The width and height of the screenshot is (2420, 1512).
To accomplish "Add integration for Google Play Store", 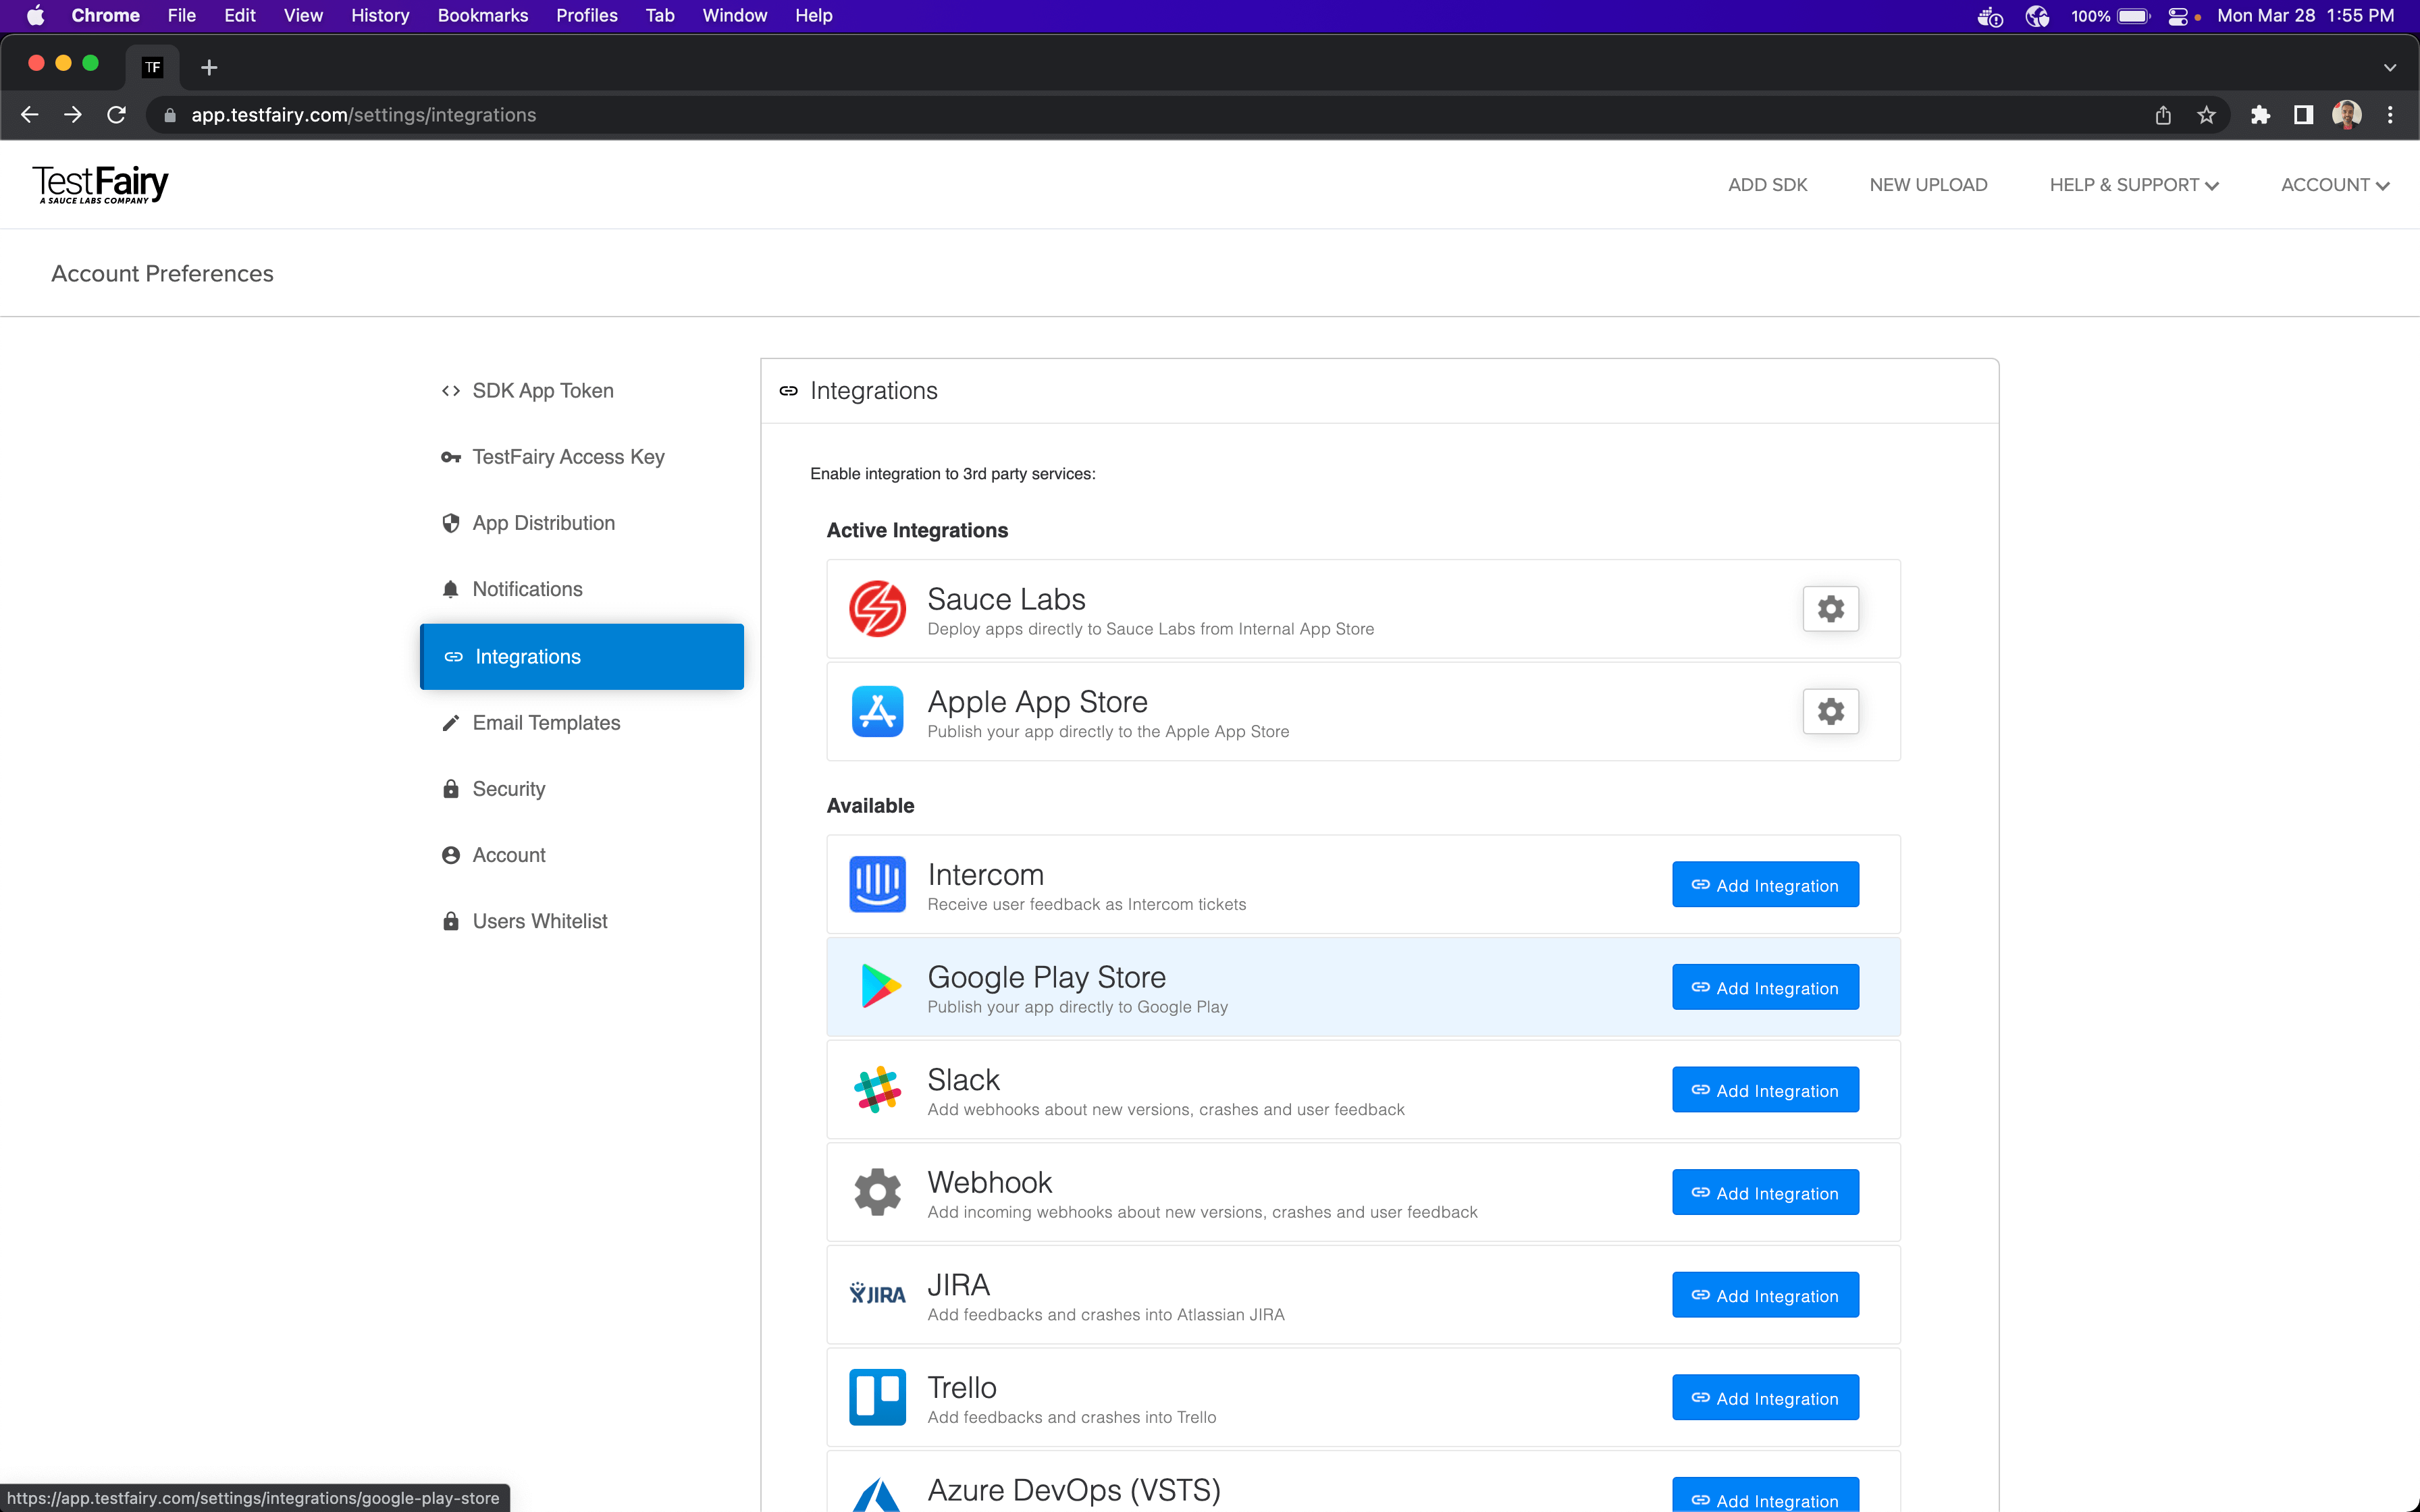I will pyautogui.click(x=1765, y=986).
